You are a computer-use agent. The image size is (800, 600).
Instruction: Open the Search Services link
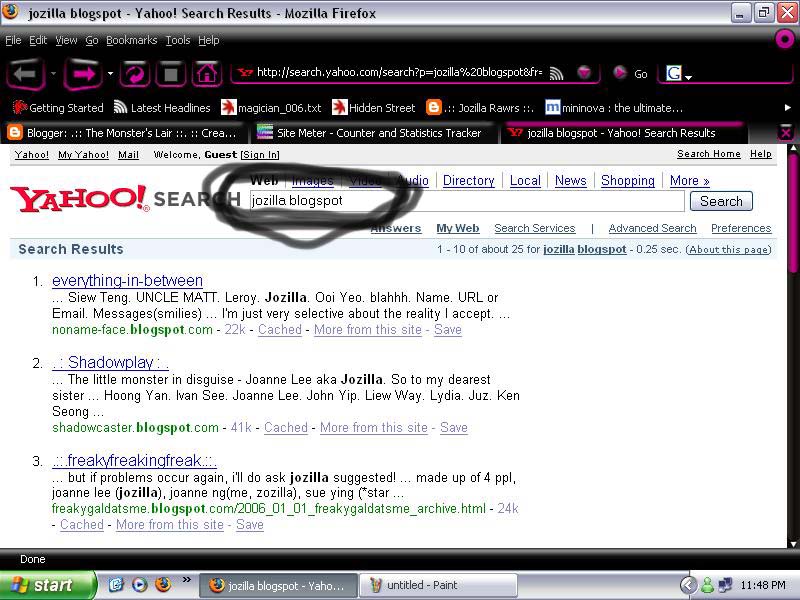tap(535, 228)
